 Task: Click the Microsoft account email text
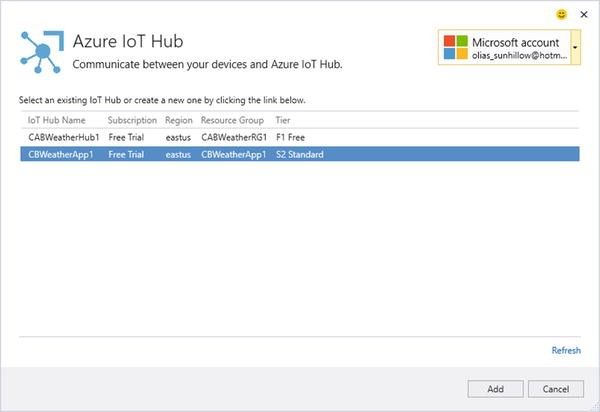tap(519, 55)
